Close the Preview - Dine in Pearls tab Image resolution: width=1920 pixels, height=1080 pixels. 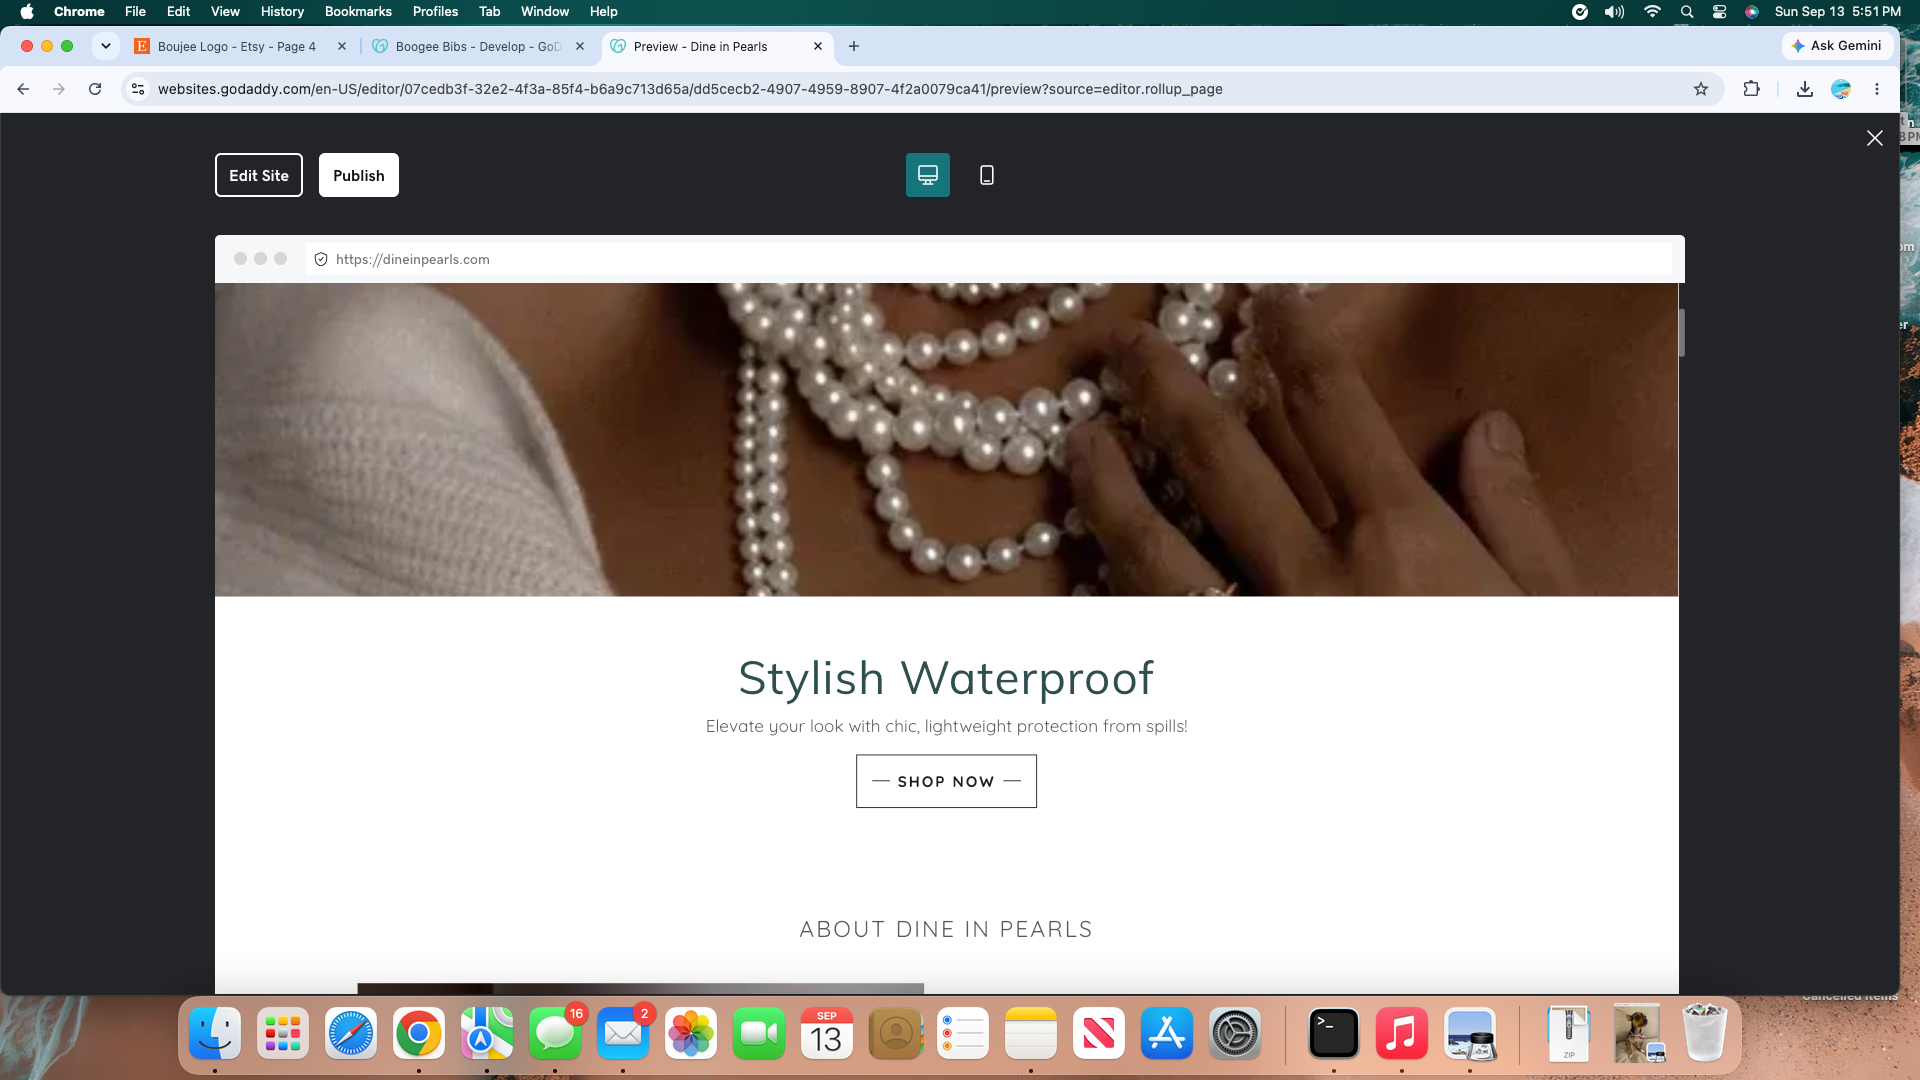(818, 47)
